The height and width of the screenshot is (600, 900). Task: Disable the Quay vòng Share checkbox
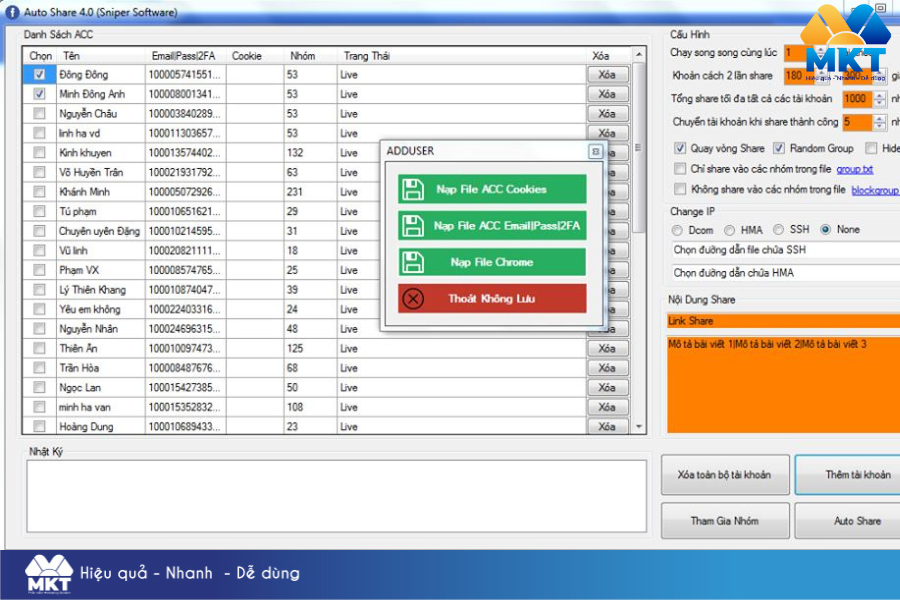tap(680, 149)
